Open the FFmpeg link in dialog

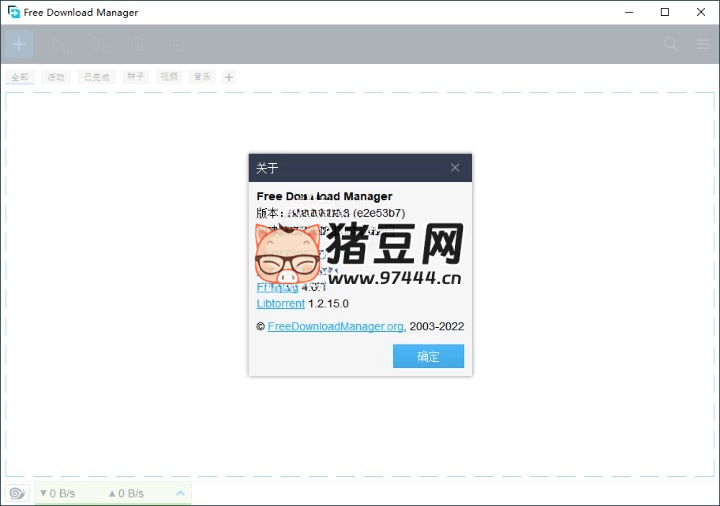(277, 287)
